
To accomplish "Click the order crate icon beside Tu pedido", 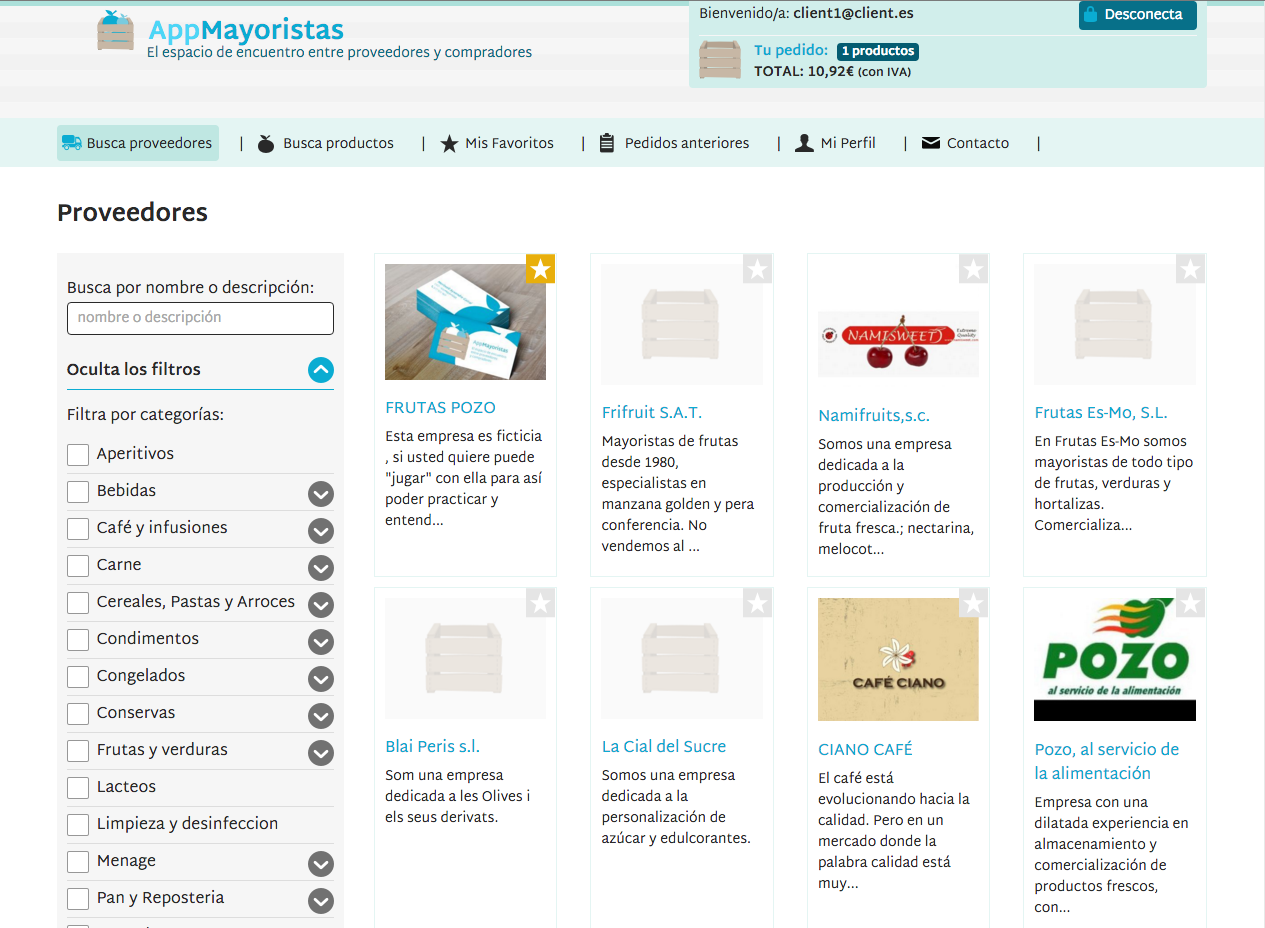I will [720, 60].
